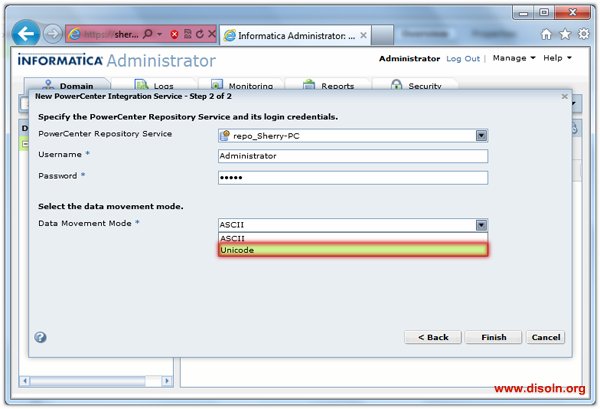Click the < Back button
This screenshot has width=600, height=409.
click(433, 337)
